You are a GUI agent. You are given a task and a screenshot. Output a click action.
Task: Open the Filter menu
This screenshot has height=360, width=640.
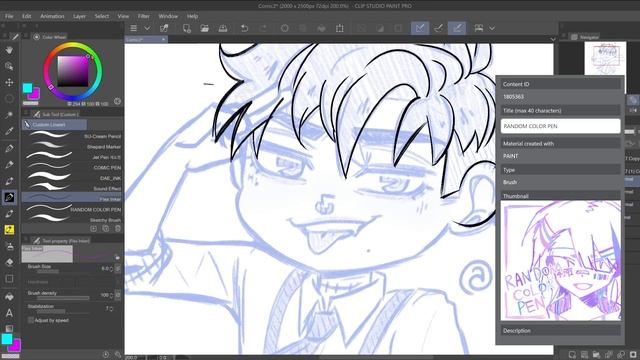[x=144, y=16]
